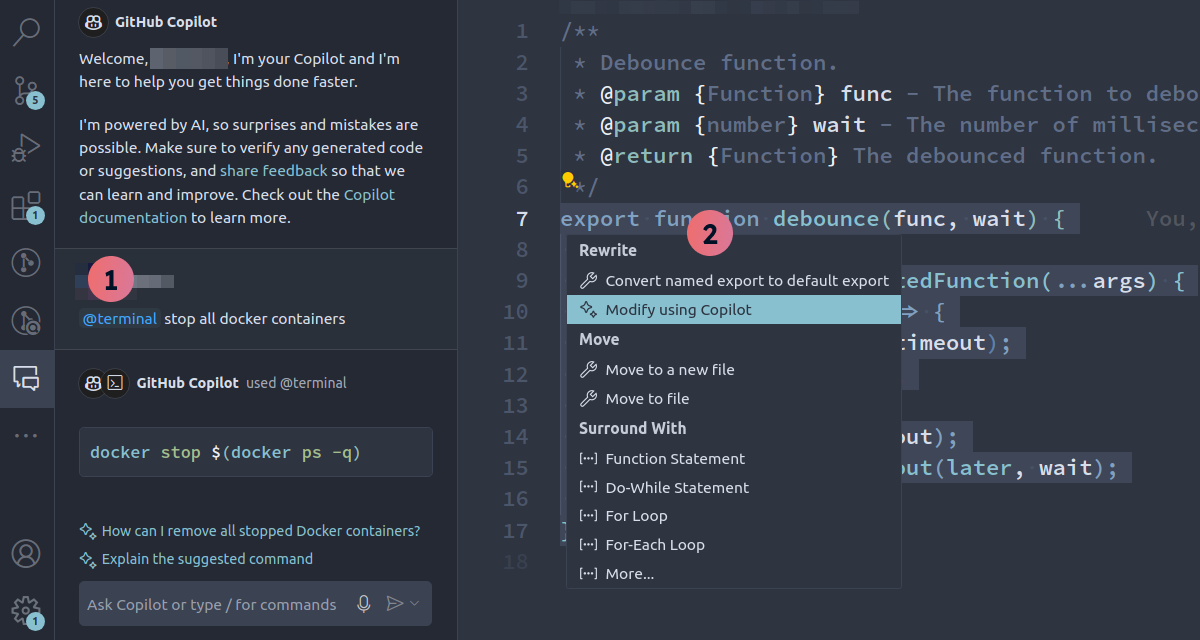Click the 'used @terminal' label
Screen dimensions: 1200x640
tap(296, 383)
